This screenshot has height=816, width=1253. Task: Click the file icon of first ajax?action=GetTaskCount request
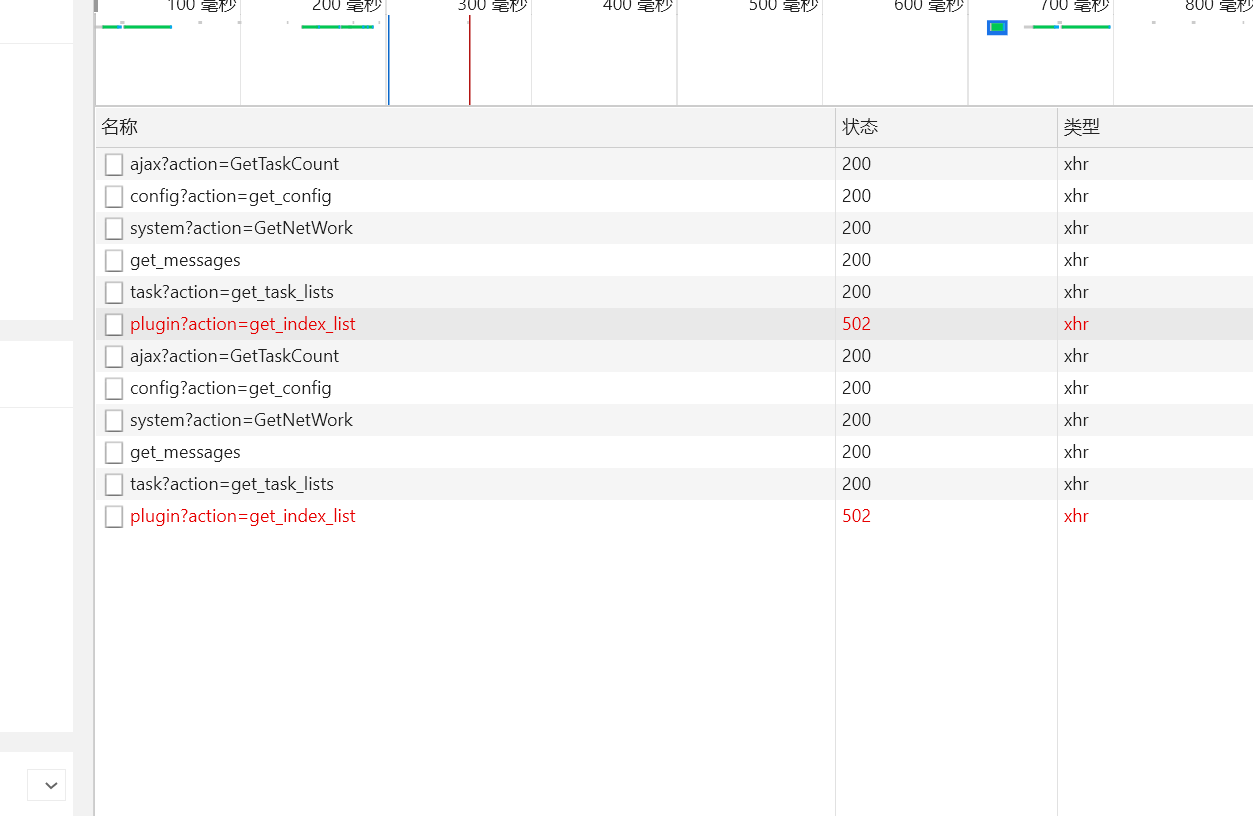114,164
